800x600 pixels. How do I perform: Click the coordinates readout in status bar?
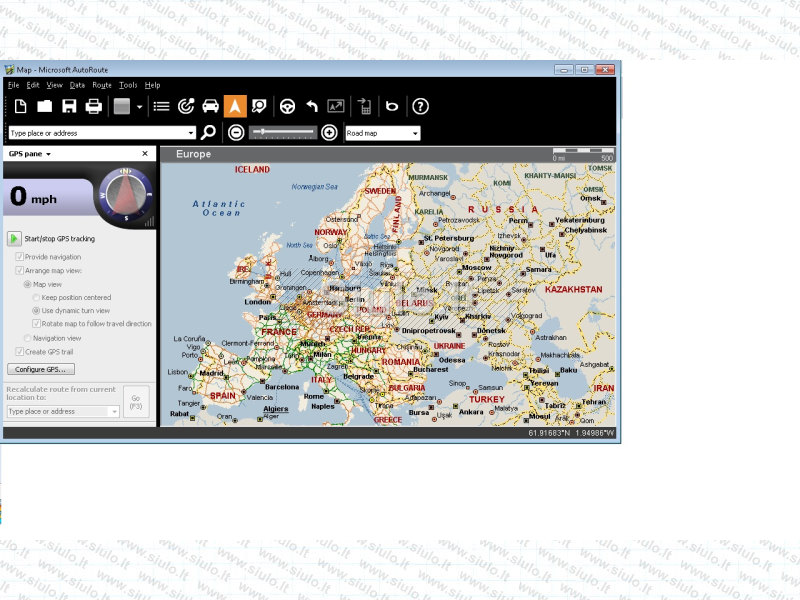tap(571, 433)
